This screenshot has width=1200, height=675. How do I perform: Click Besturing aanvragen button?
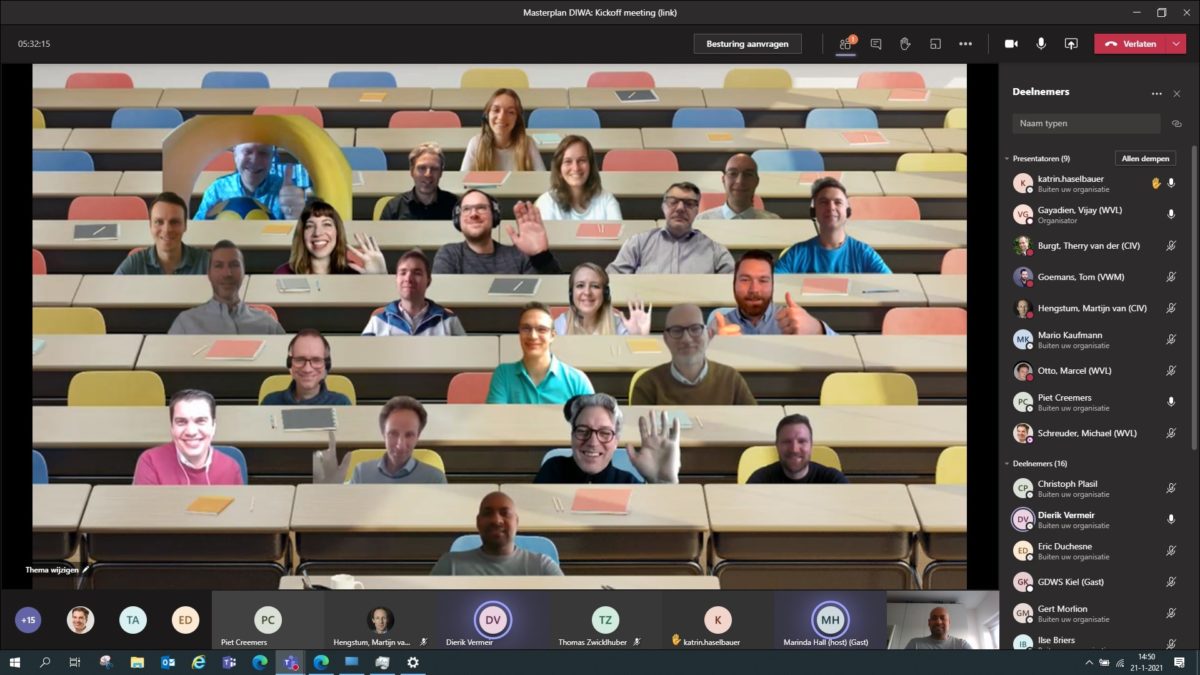point(747,44)
